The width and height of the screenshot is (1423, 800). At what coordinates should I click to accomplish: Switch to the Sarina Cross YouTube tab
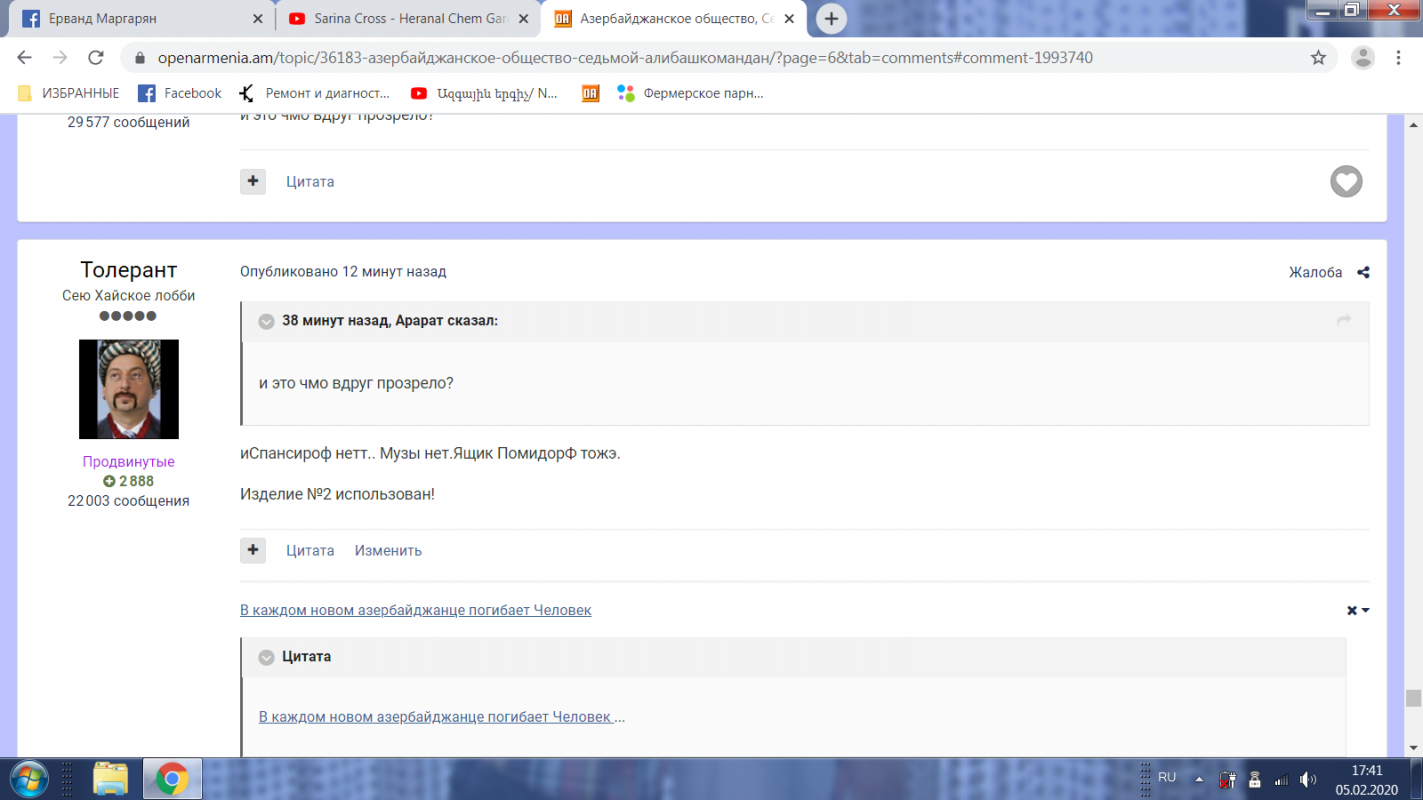pos(410,18)
